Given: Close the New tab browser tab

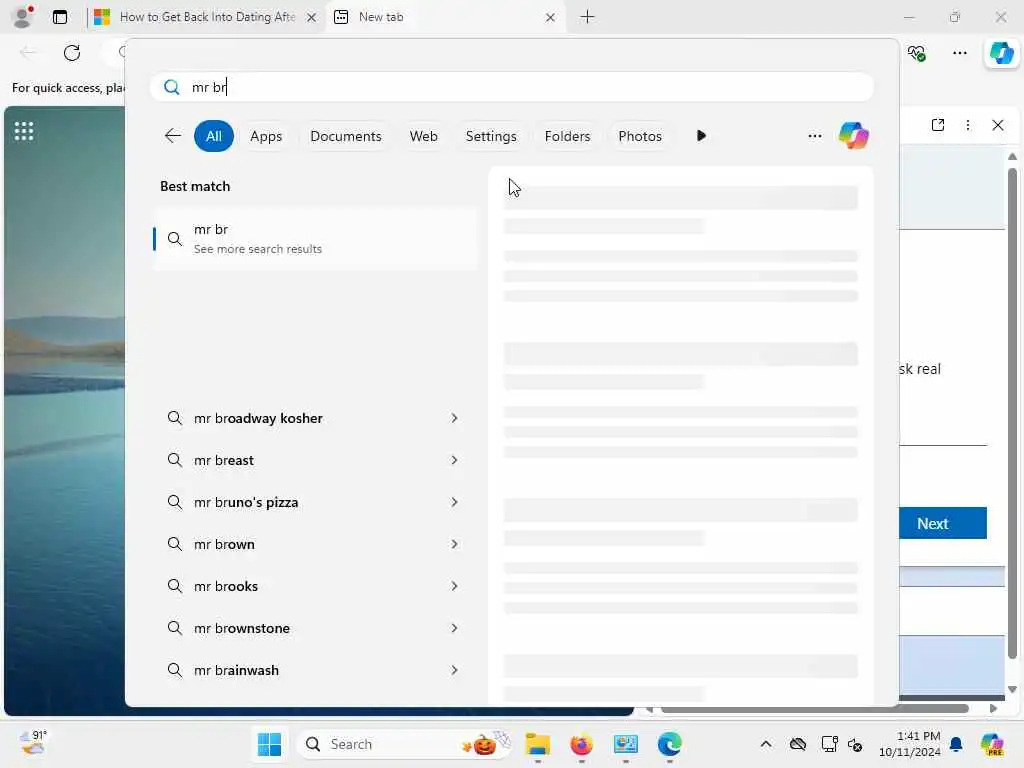Looking at the screenshot, I should [550, 18].
